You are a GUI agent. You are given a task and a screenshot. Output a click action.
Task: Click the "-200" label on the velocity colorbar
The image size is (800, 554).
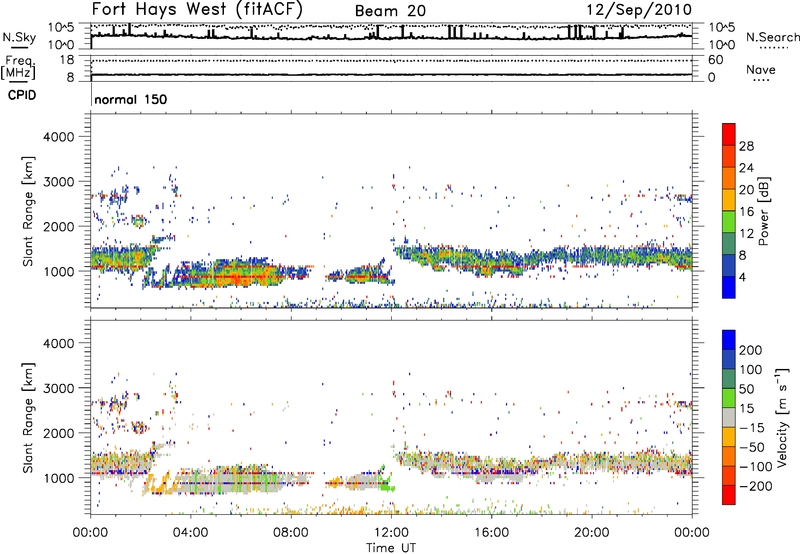click(756, 486)
